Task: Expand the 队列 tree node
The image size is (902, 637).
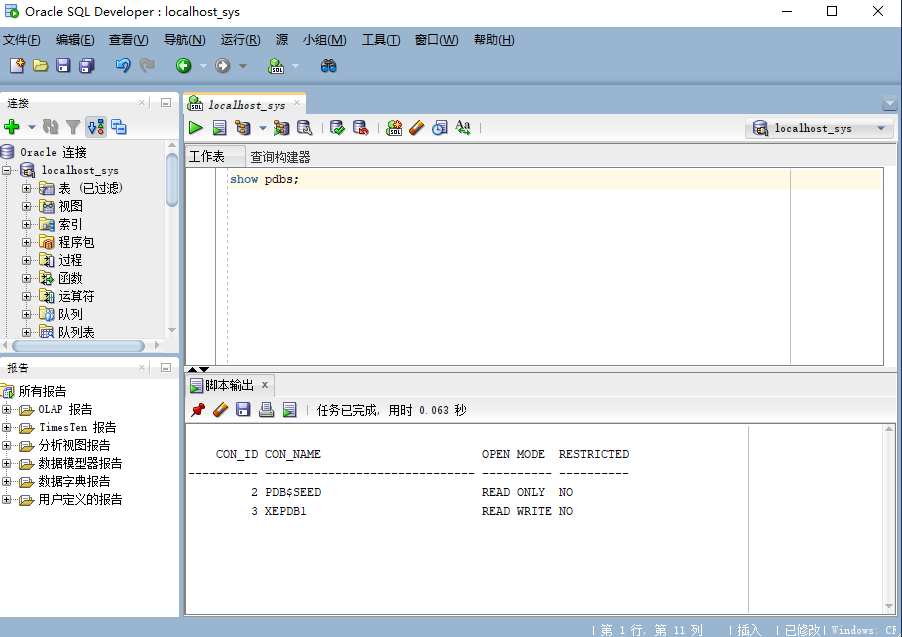Action: pyautogui.click(x=26, y=314)
